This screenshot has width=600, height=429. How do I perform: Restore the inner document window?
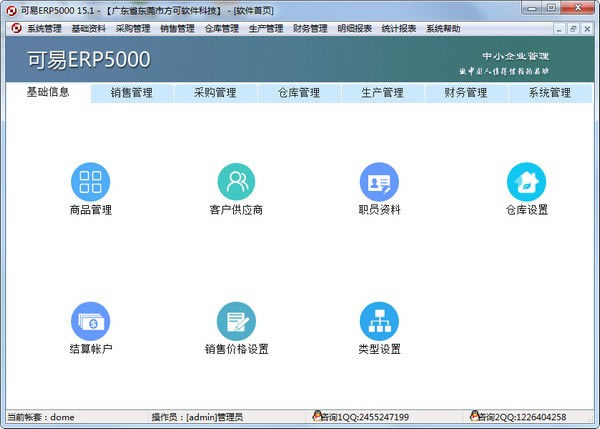573,29
